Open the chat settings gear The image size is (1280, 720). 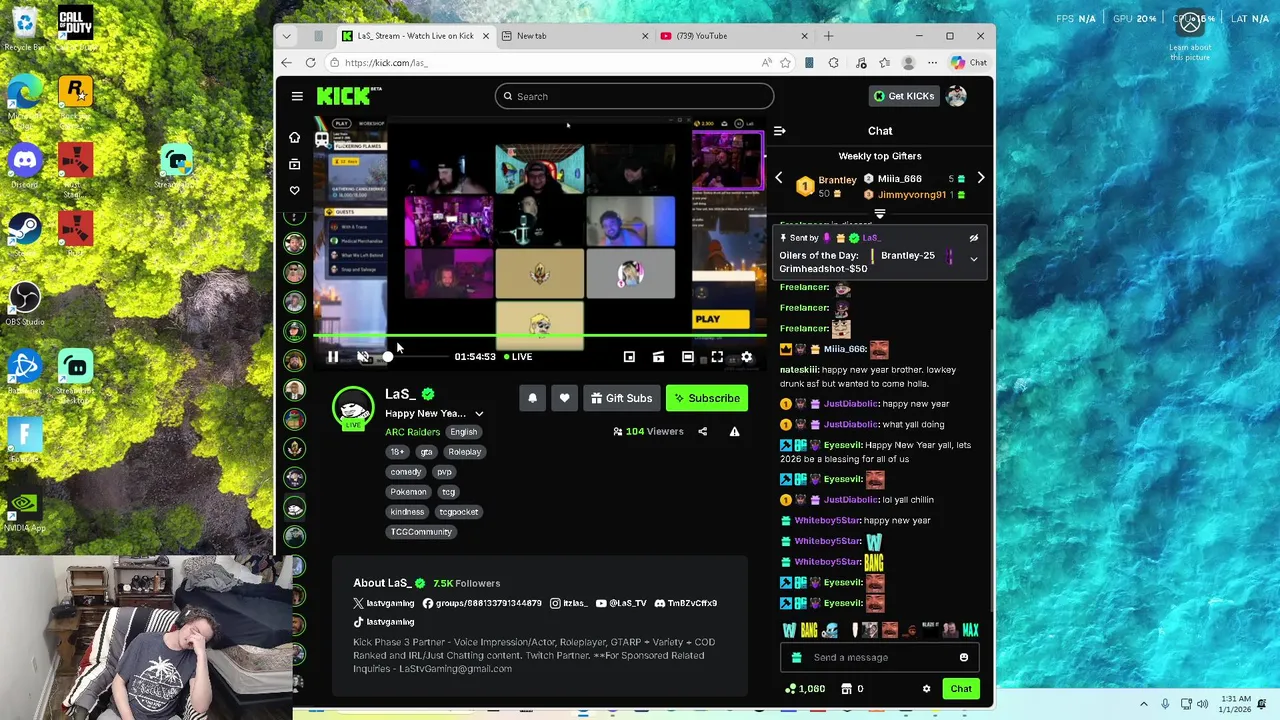coord(926,689)
